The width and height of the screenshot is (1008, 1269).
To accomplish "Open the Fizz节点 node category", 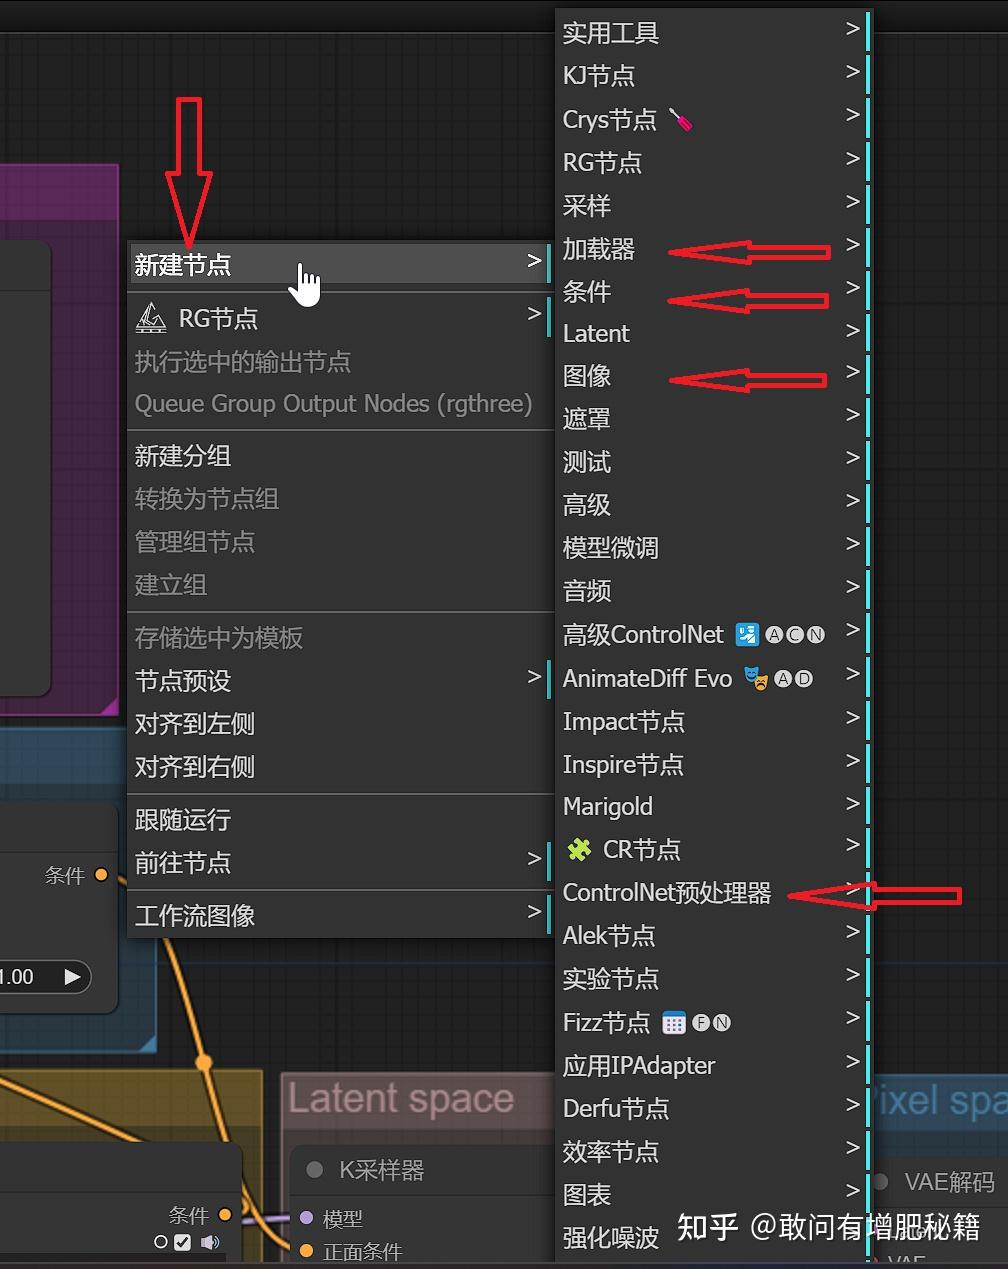I will (x=712, y=1023).
